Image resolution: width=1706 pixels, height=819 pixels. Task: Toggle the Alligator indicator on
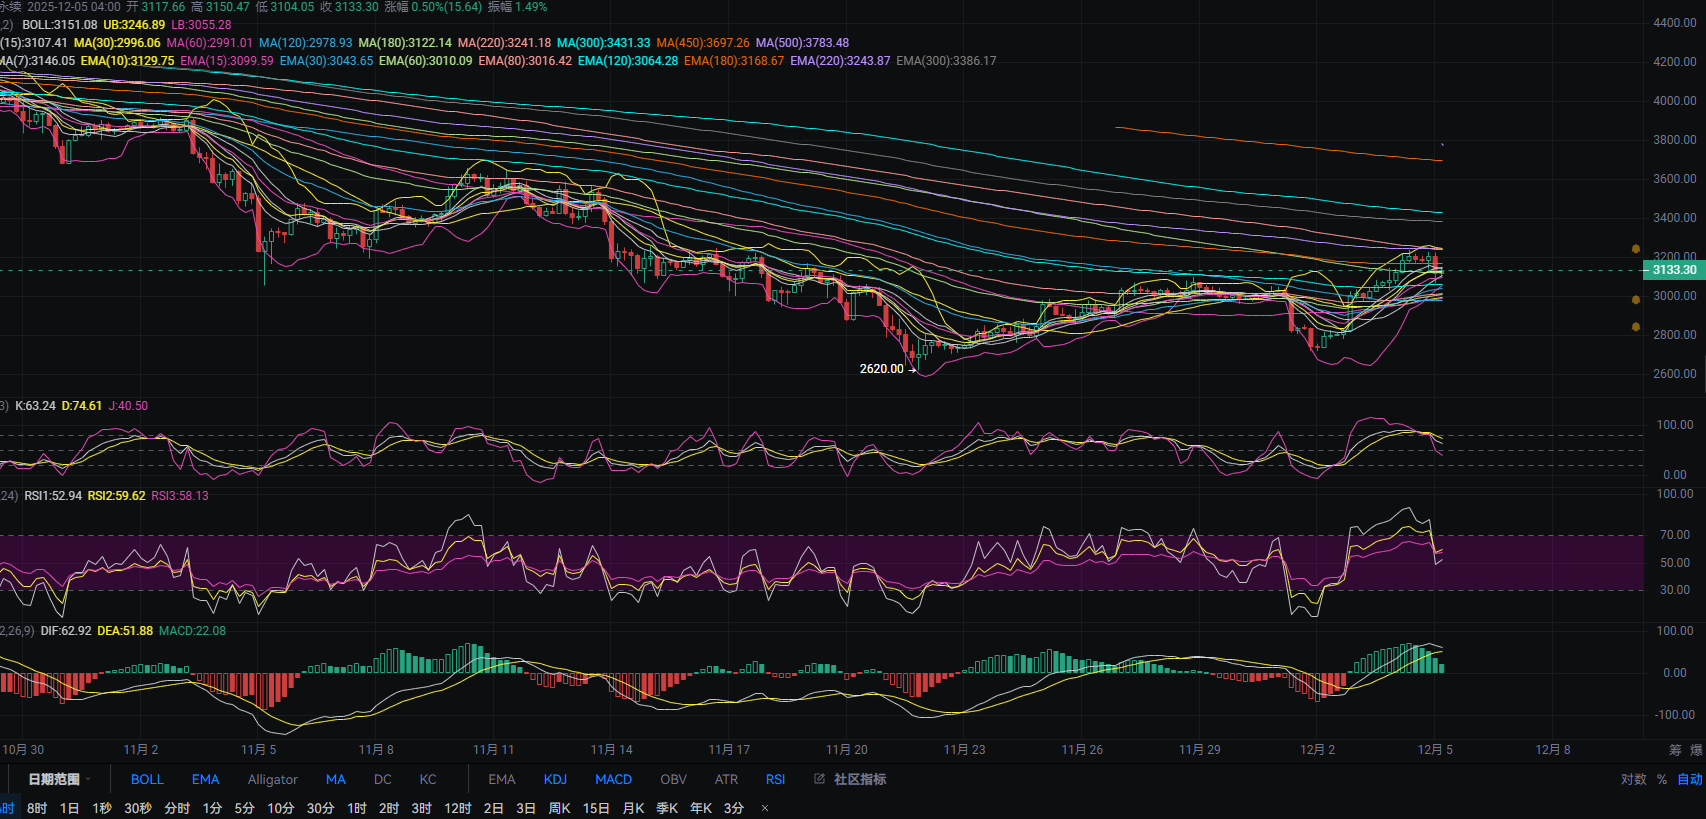coord(272,779)
